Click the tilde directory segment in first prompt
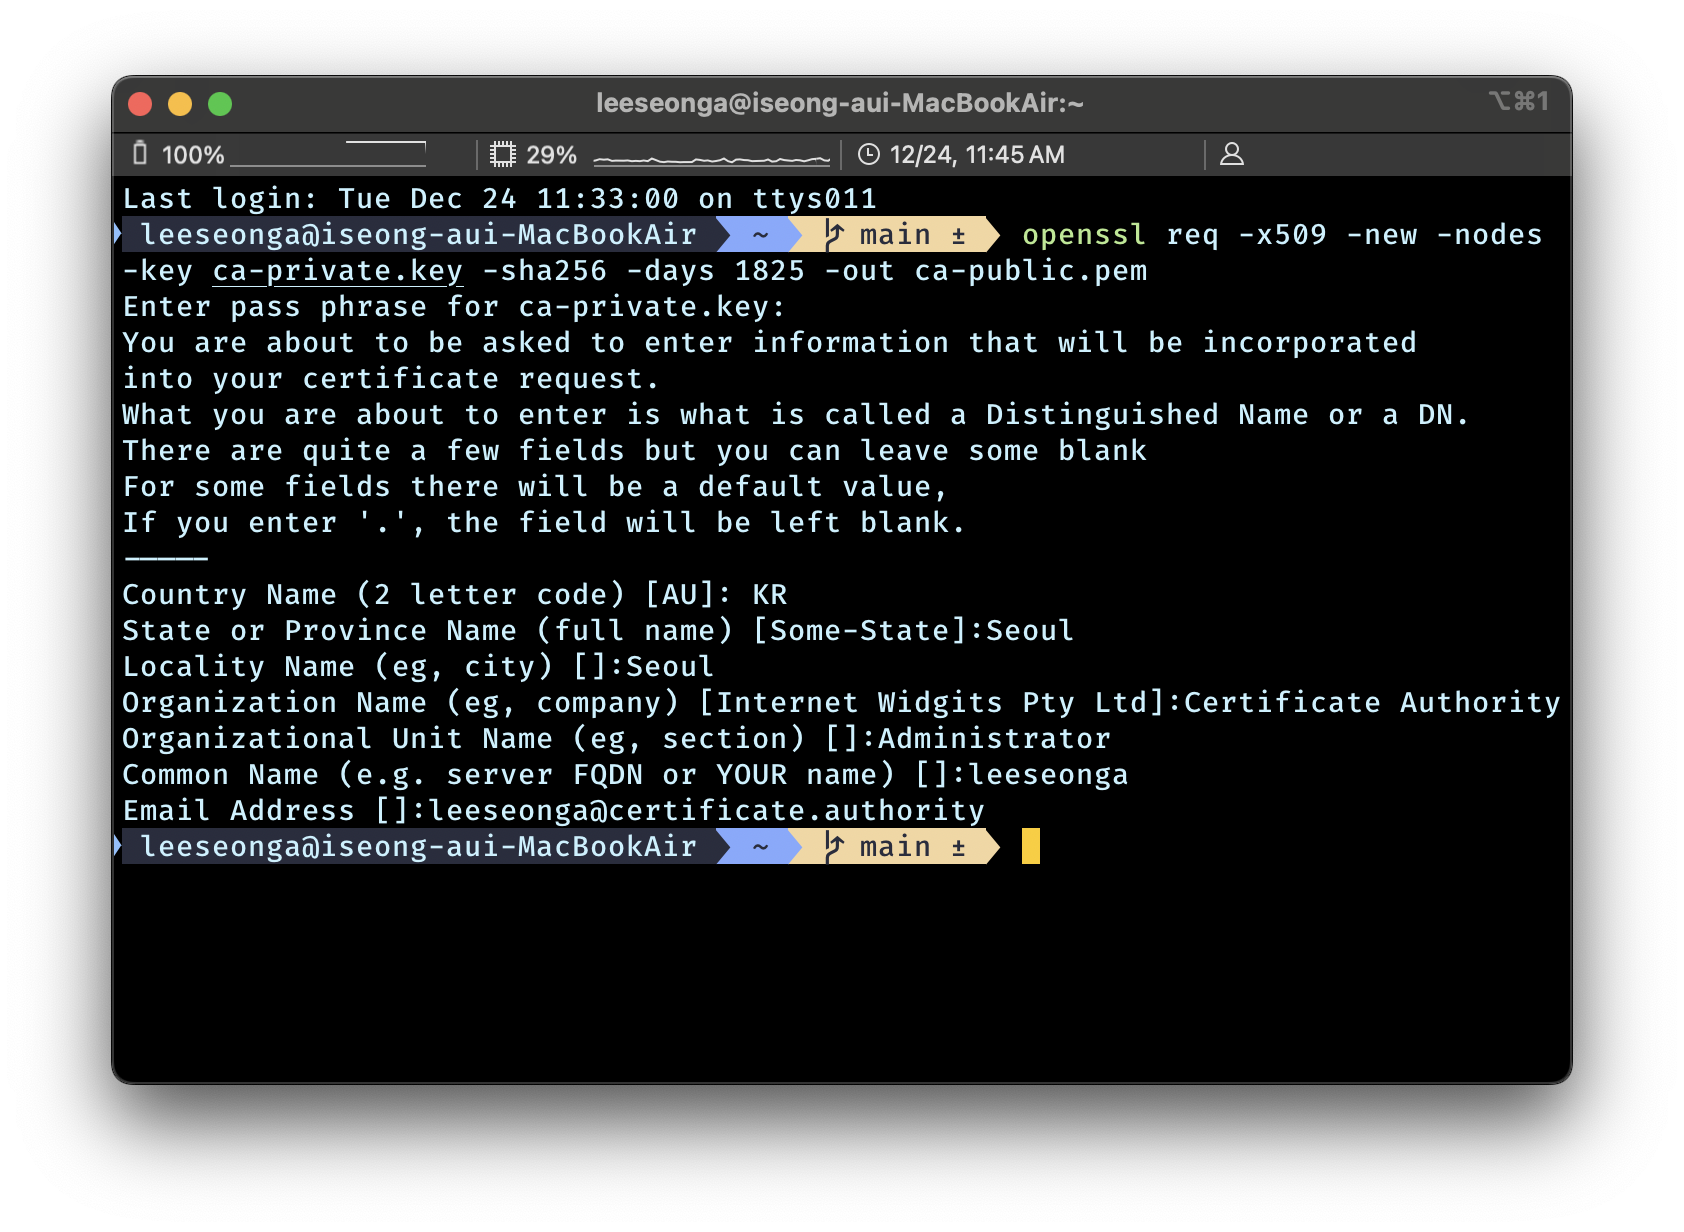 [x=760, y=235]
